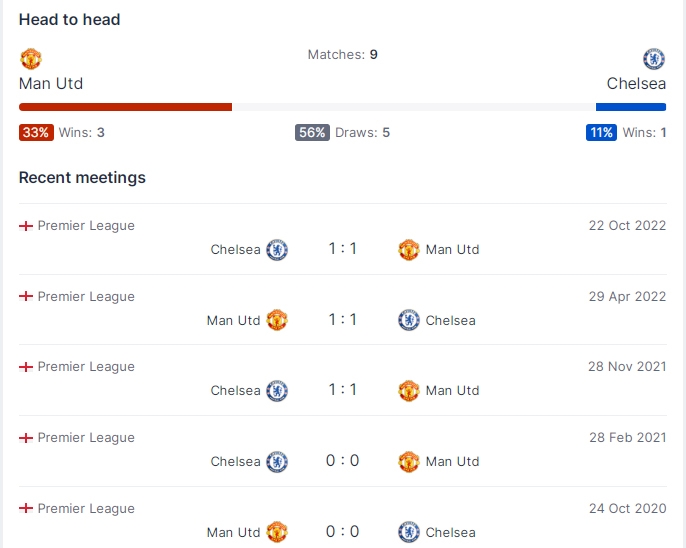Click Chelsea crest in 28 Nov 2021 match

pyautogui.click(x=277, y=391)
